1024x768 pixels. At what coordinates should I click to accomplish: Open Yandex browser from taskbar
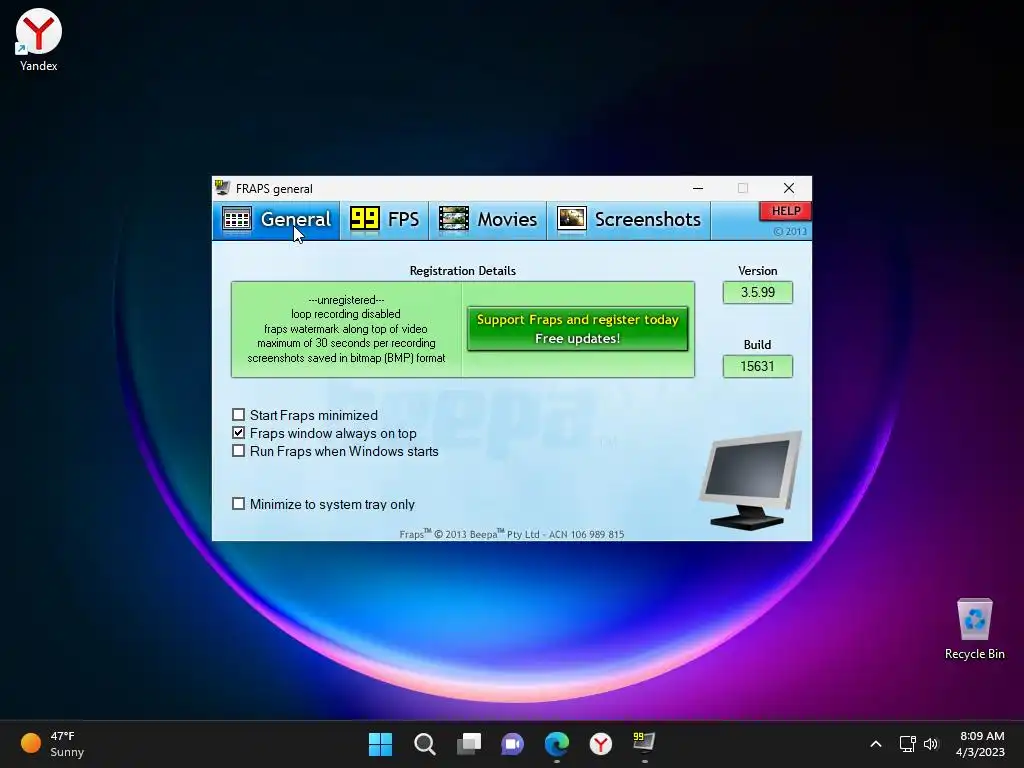[601, 744]
